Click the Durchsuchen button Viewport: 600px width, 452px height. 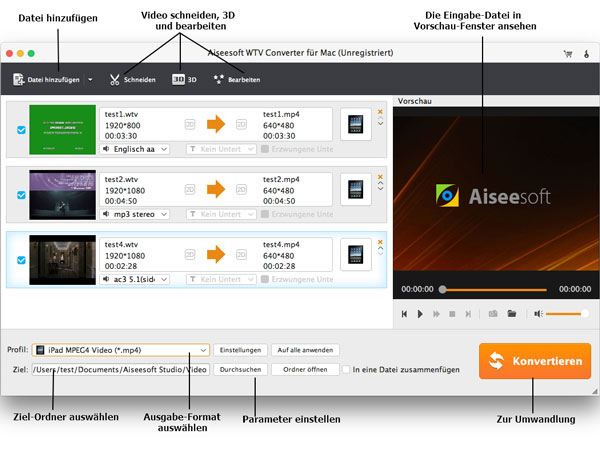240,369
